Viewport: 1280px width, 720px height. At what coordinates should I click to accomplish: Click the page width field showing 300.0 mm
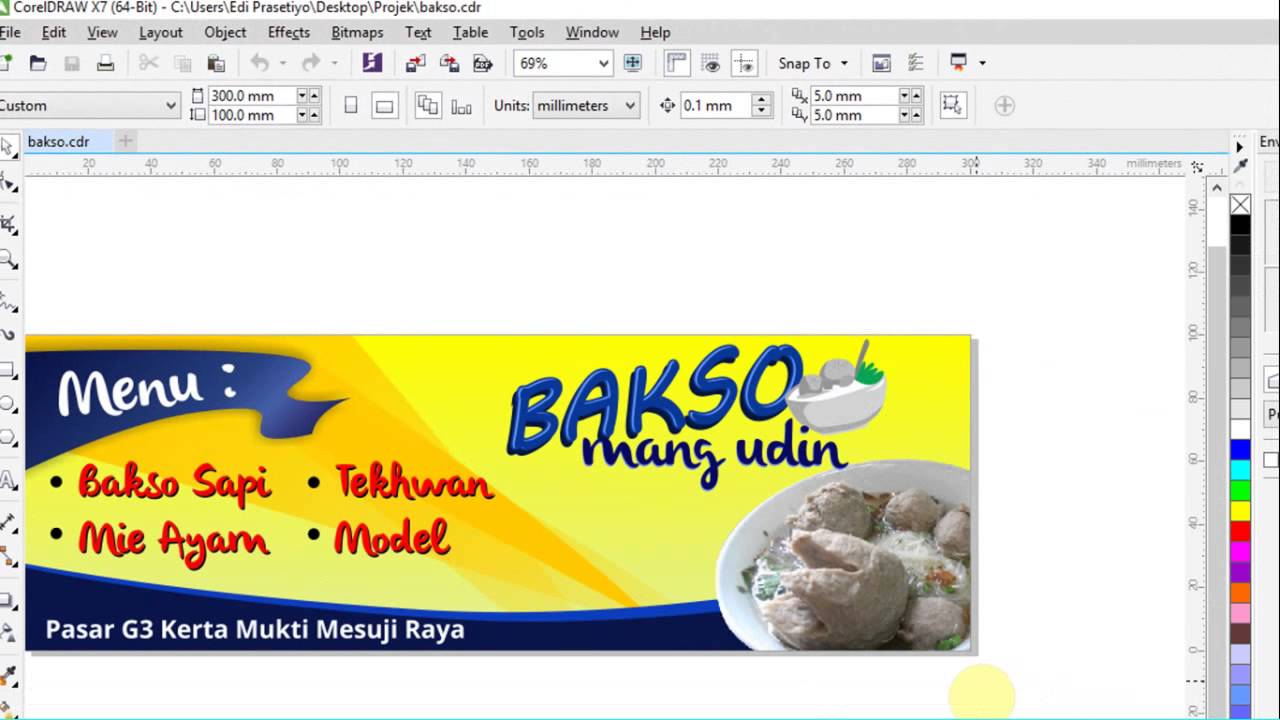(250, 96)
